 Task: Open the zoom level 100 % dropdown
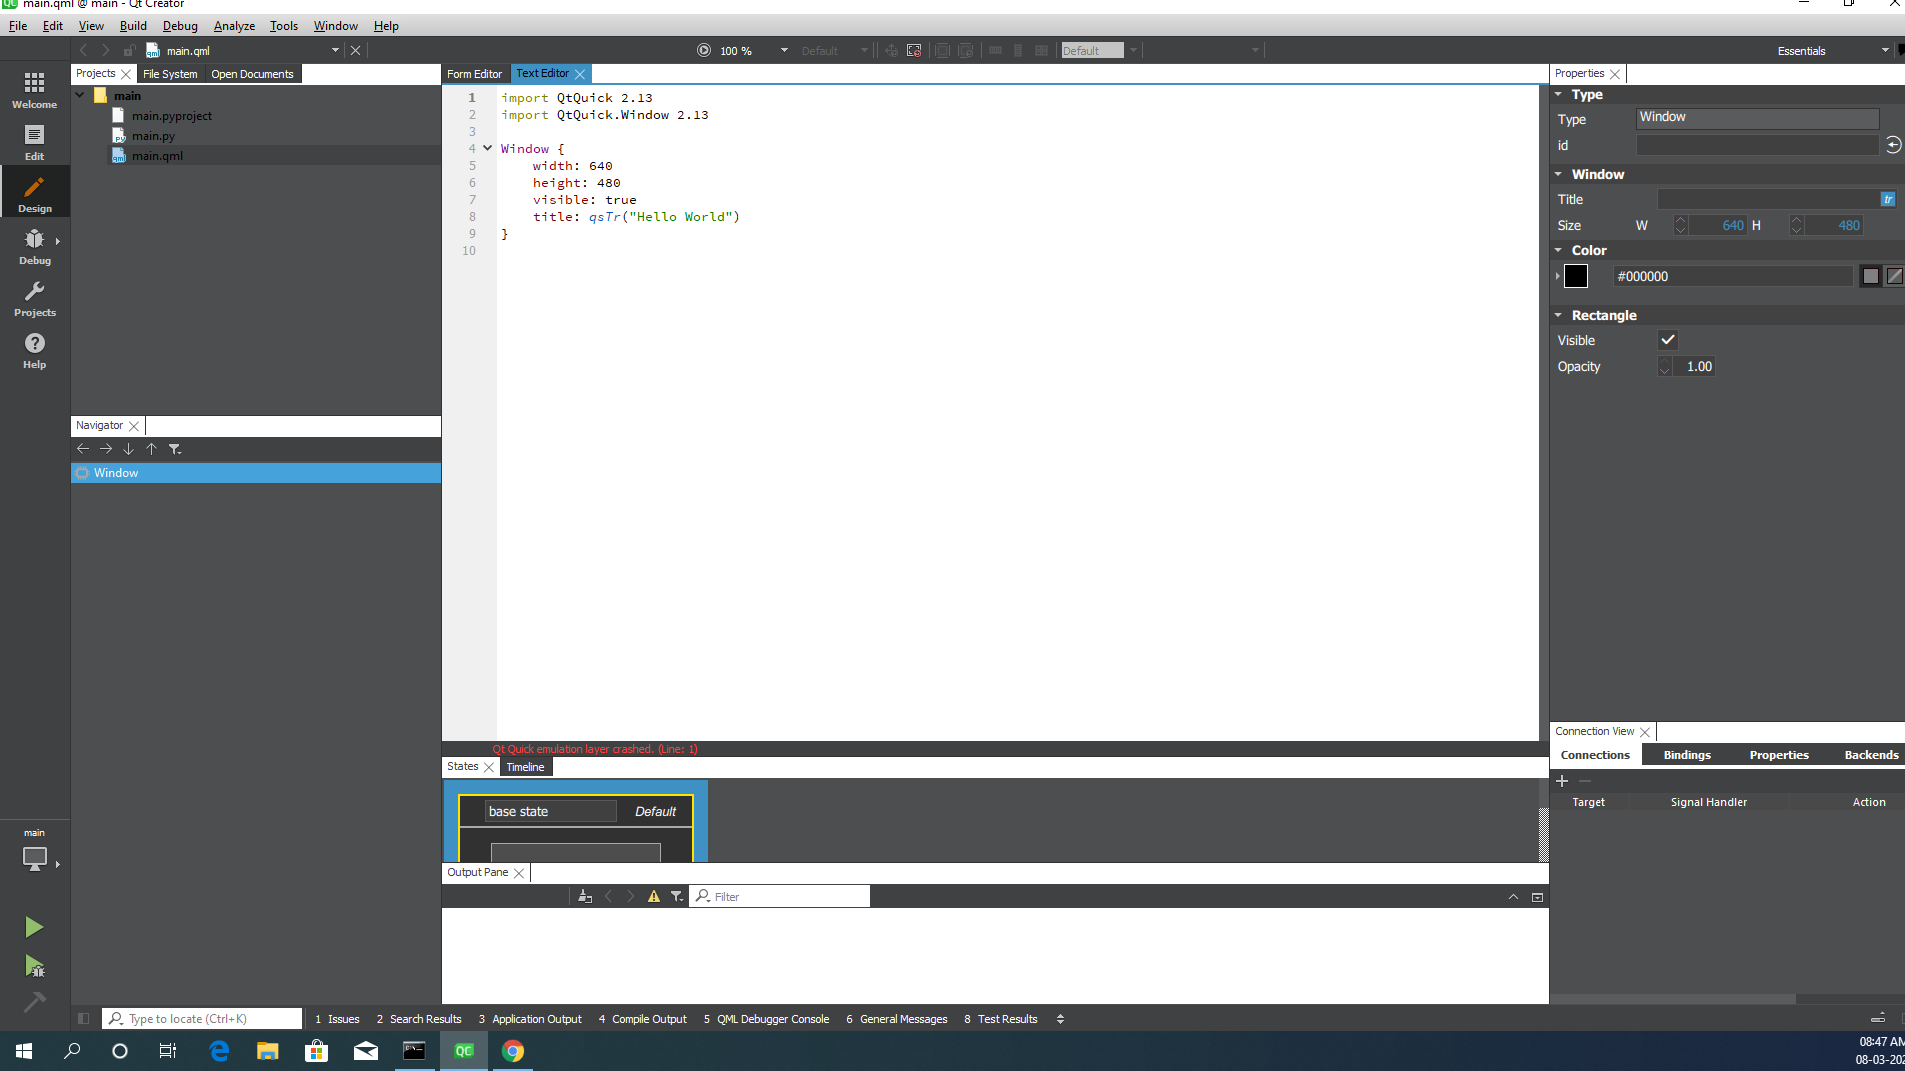(x=784, y=50)
